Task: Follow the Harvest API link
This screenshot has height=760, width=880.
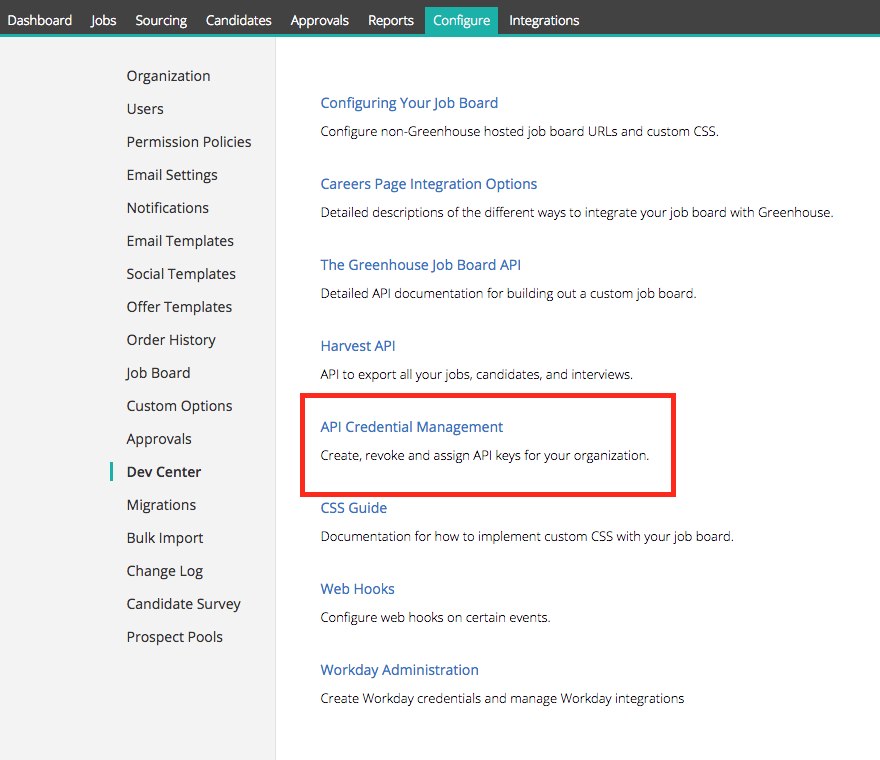Action: [x=358, y=346]
